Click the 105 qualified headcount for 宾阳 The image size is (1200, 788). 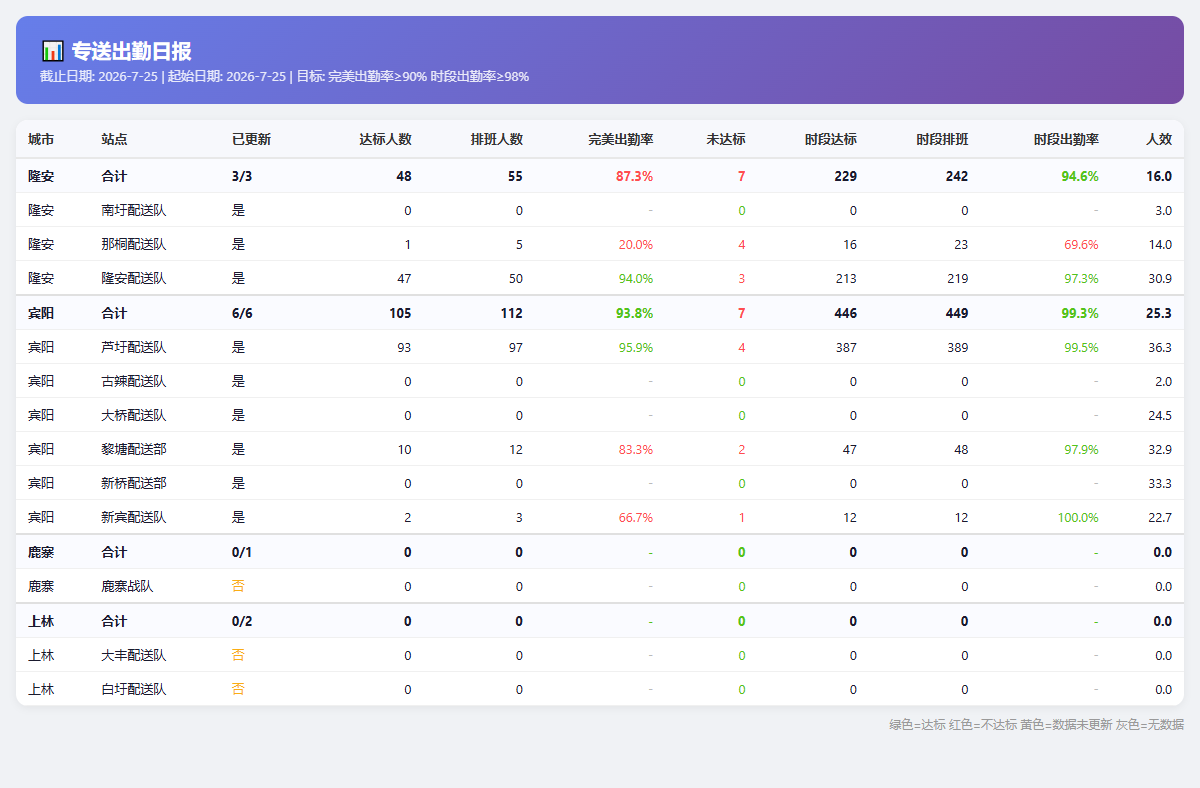(400, 313)
